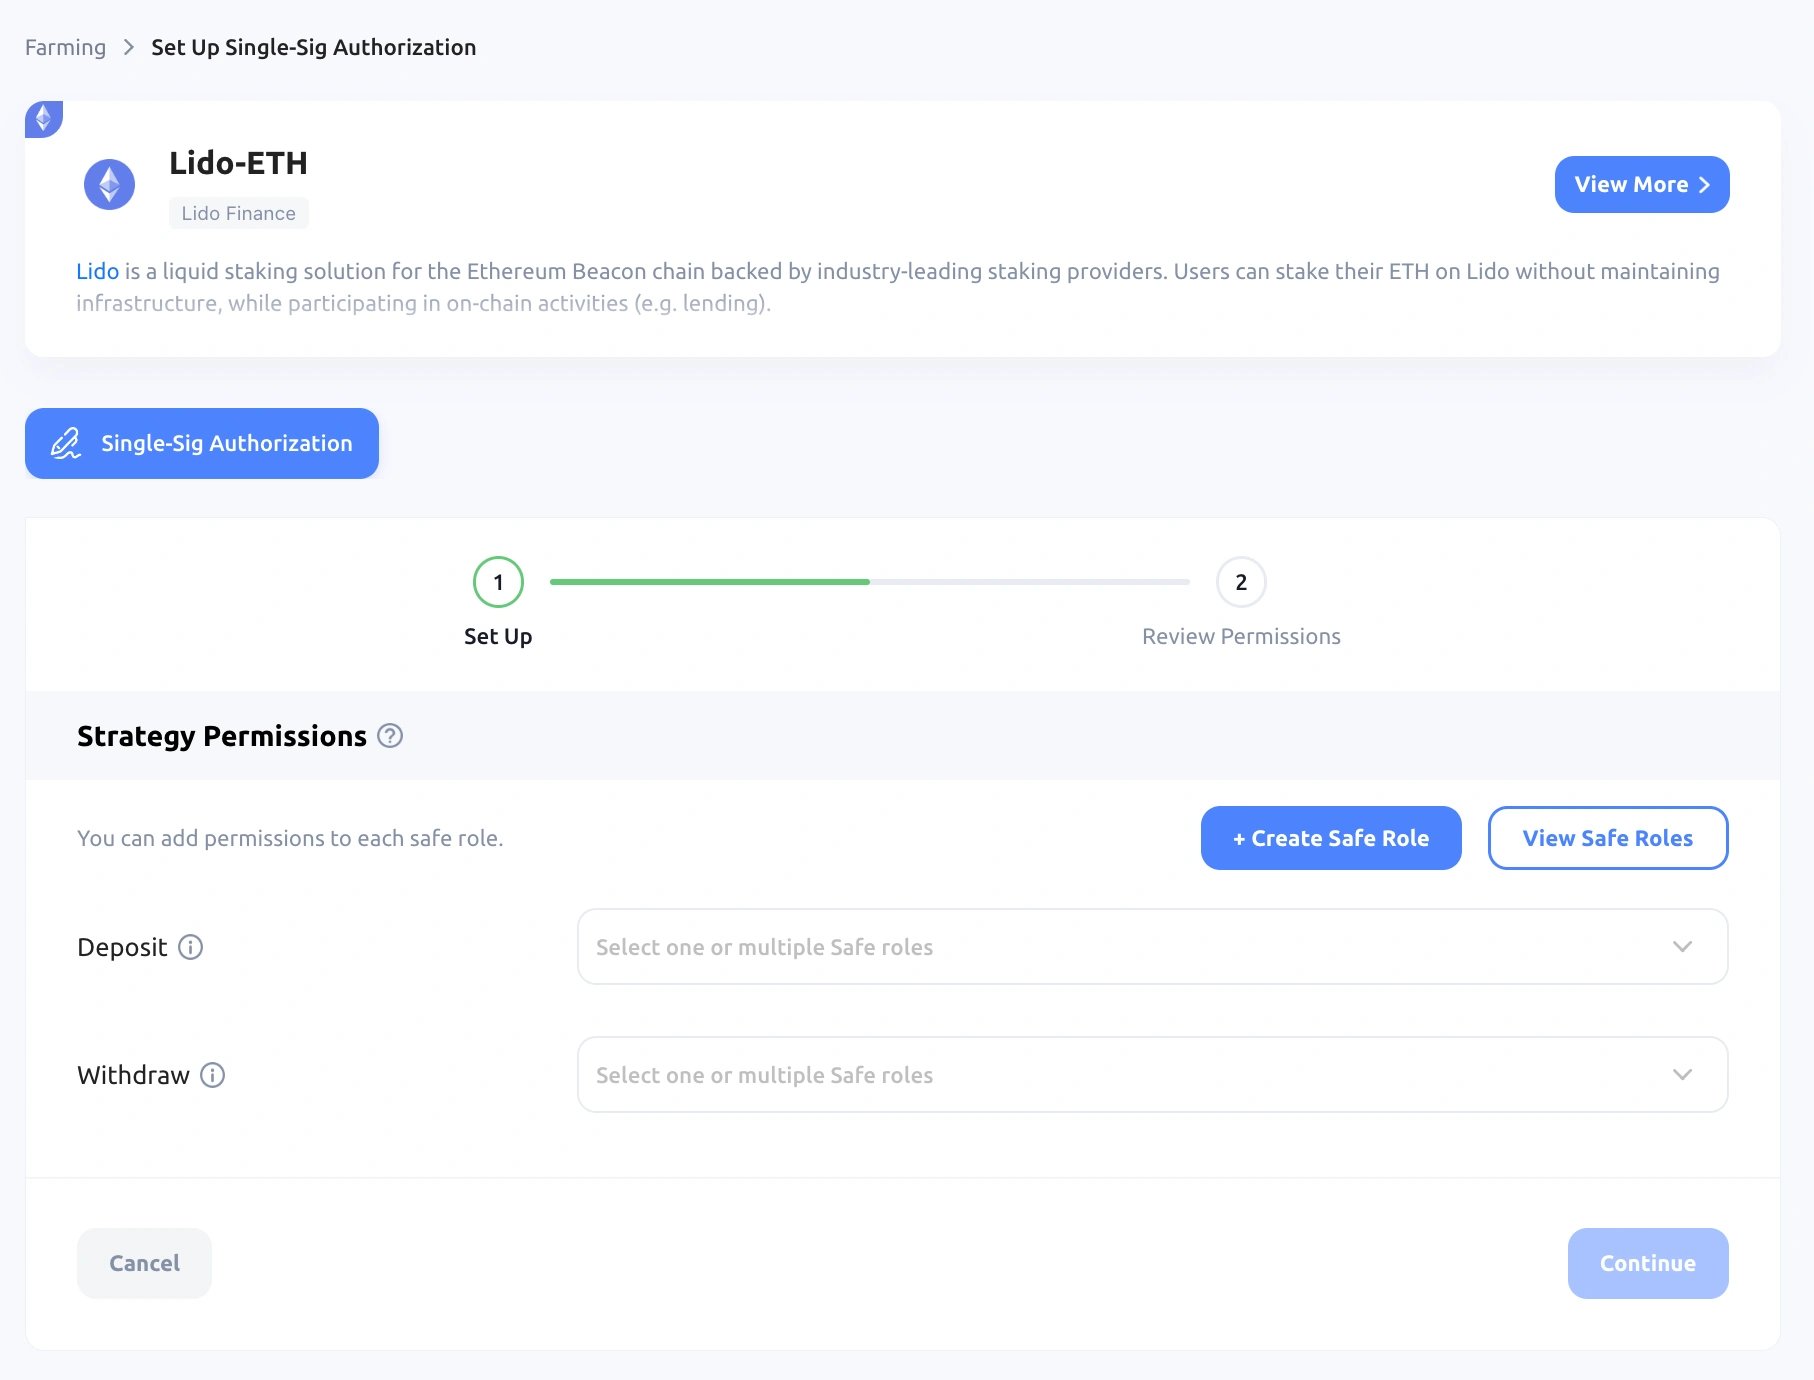Image resolution: width=1814 pixels, height=1380 pixels.
Task: Click the Create Safe Role button
Action: pos(1331,838)
